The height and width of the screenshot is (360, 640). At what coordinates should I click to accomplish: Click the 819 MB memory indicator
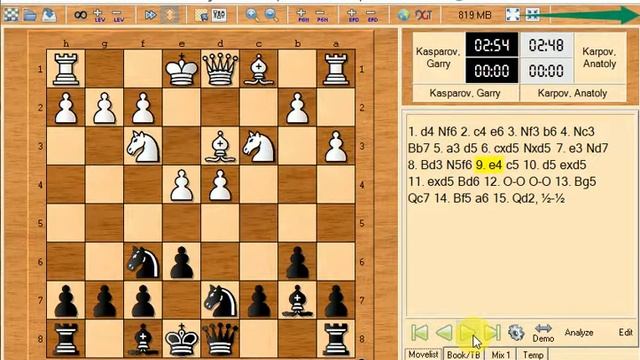tap(474, 16)
